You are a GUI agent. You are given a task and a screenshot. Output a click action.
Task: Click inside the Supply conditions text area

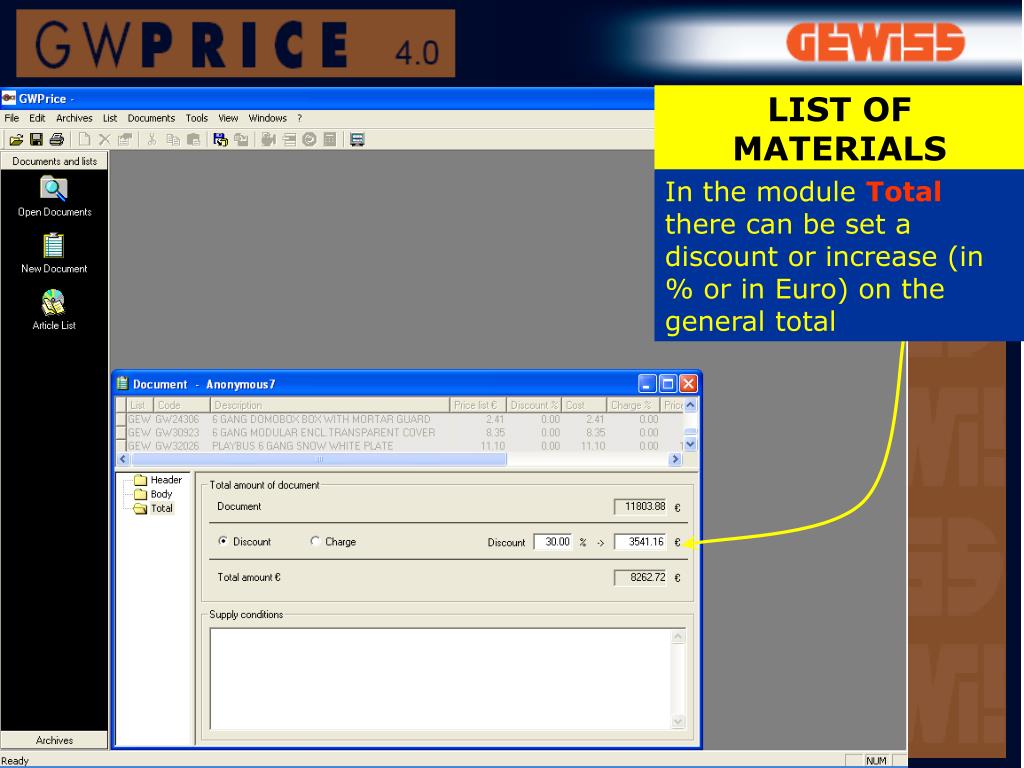(441, 679)
